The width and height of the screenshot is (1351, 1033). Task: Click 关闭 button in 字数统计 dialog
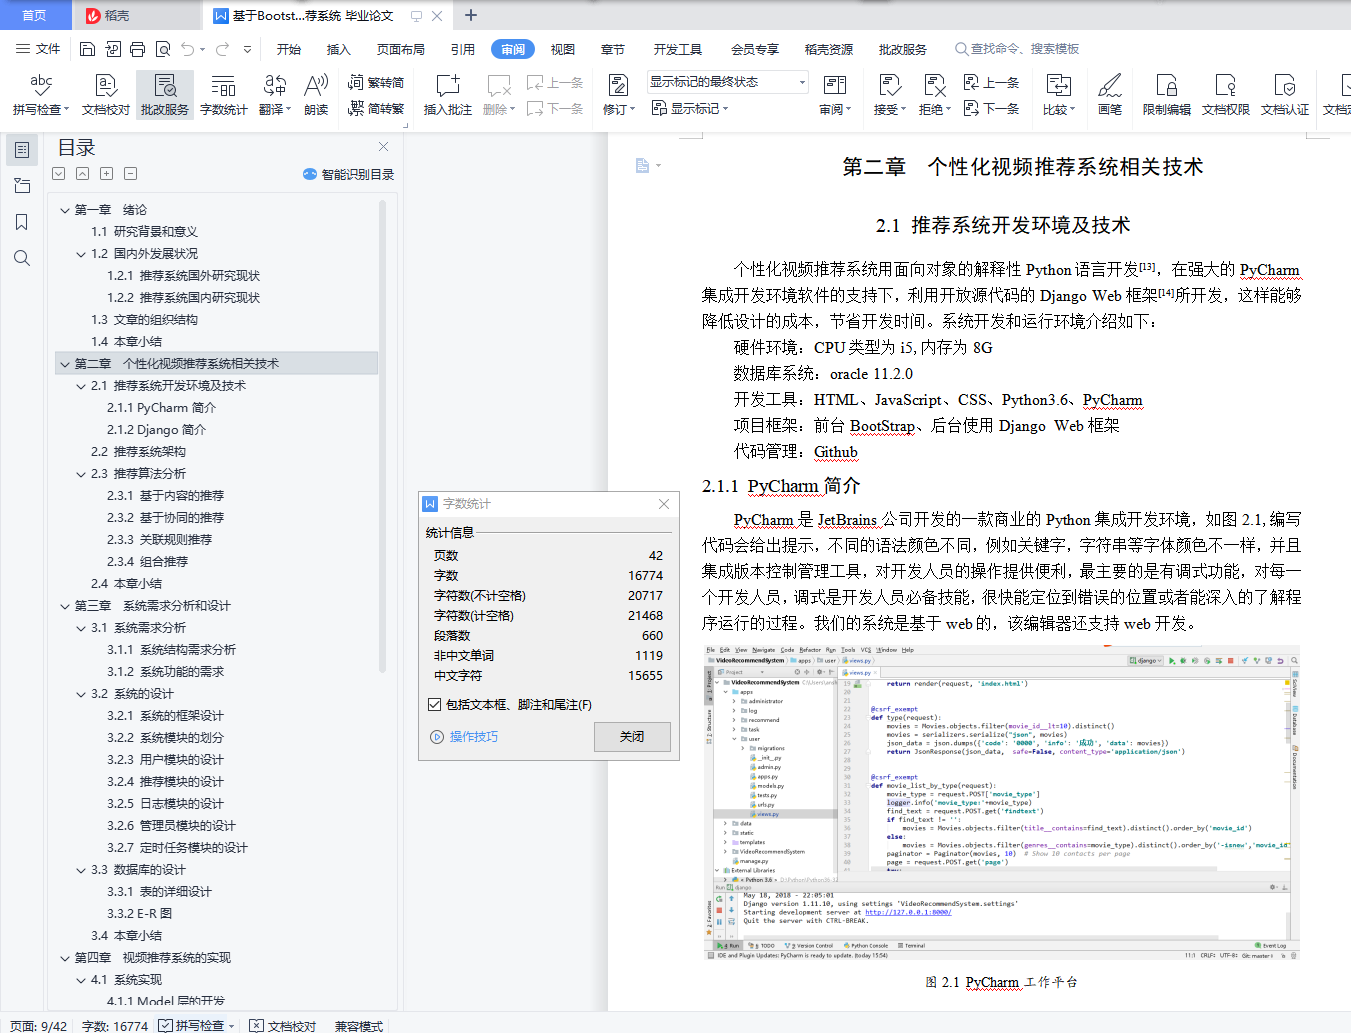[x=632, y=737]
